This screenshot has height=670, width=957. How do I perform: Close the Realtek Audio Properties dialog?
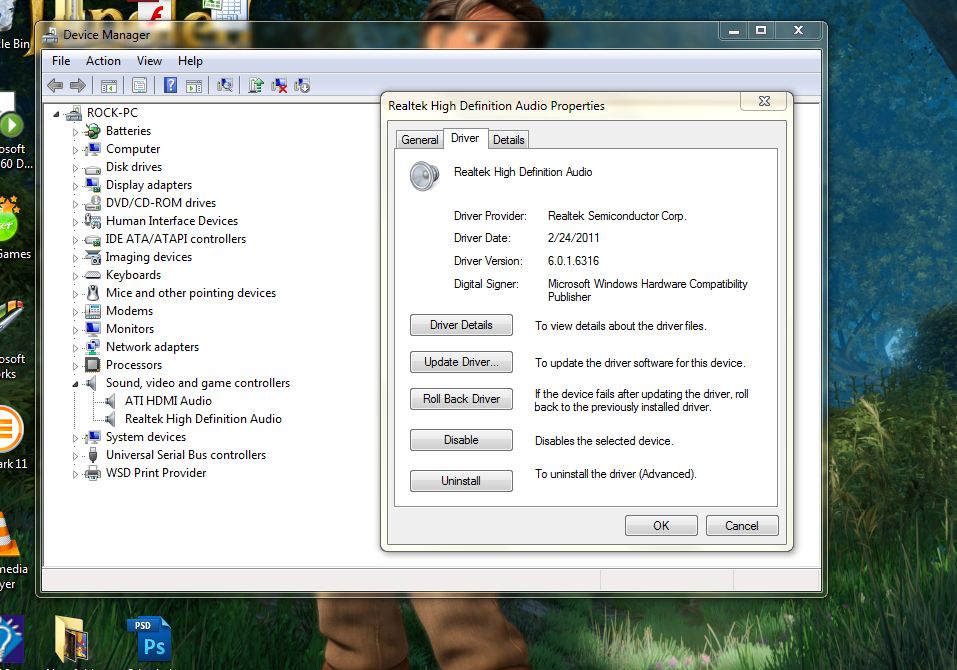[764, 101]
